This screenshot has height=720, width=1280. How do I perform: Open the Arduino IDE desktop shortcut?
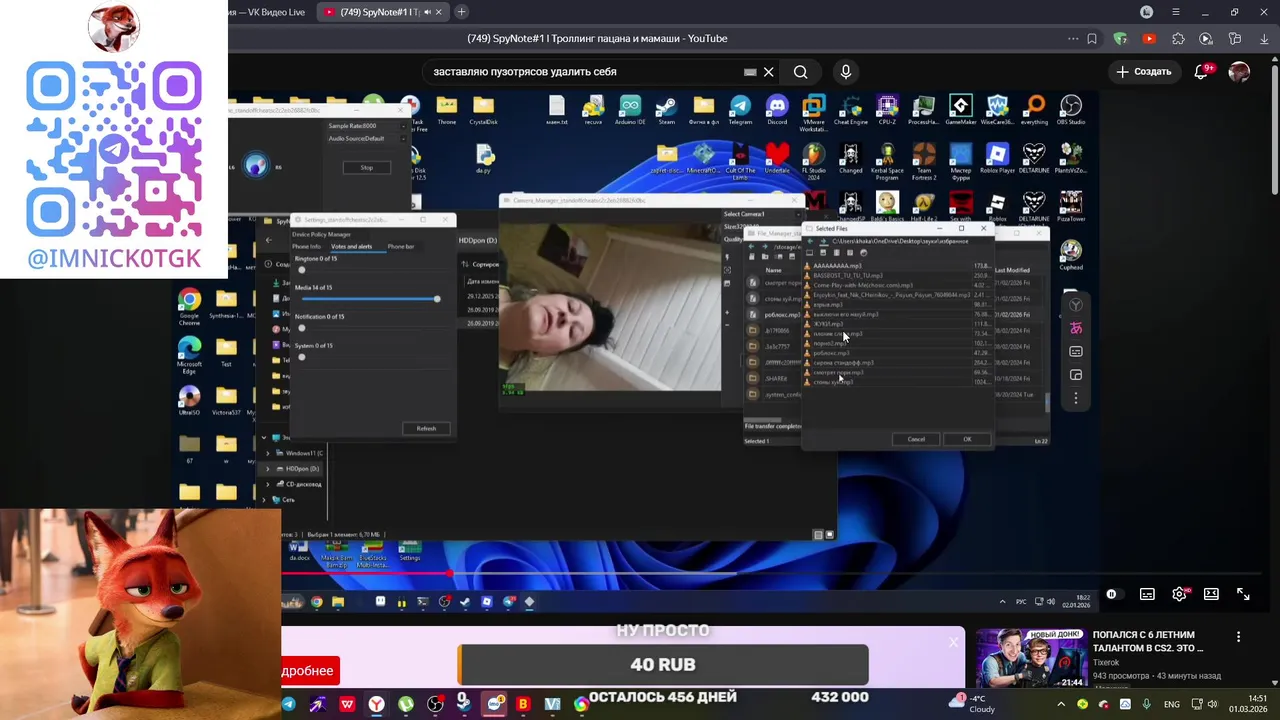(x=630, y=111)
